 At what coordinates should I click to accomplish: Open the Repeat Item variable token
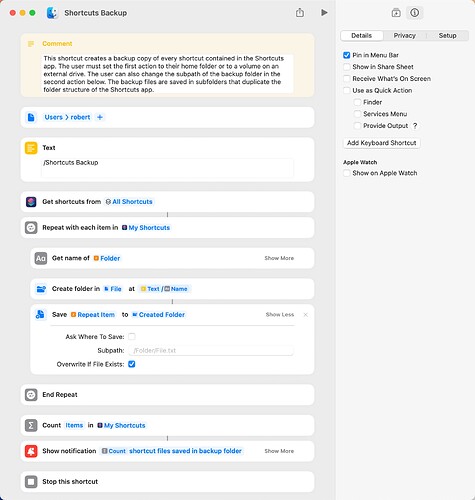point(93,315)
